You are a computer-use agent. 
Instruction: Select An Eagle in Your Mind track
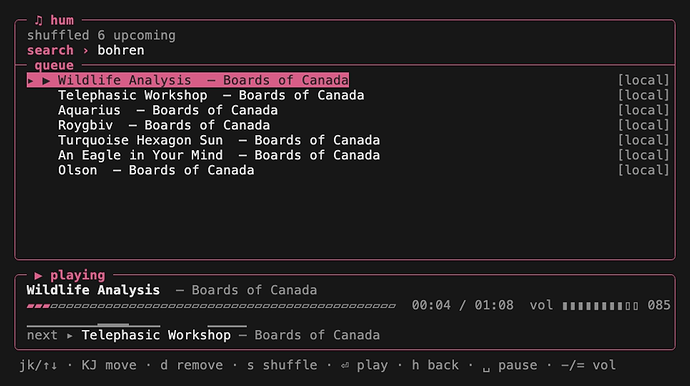pyautogui.click(x=219, y=155)
